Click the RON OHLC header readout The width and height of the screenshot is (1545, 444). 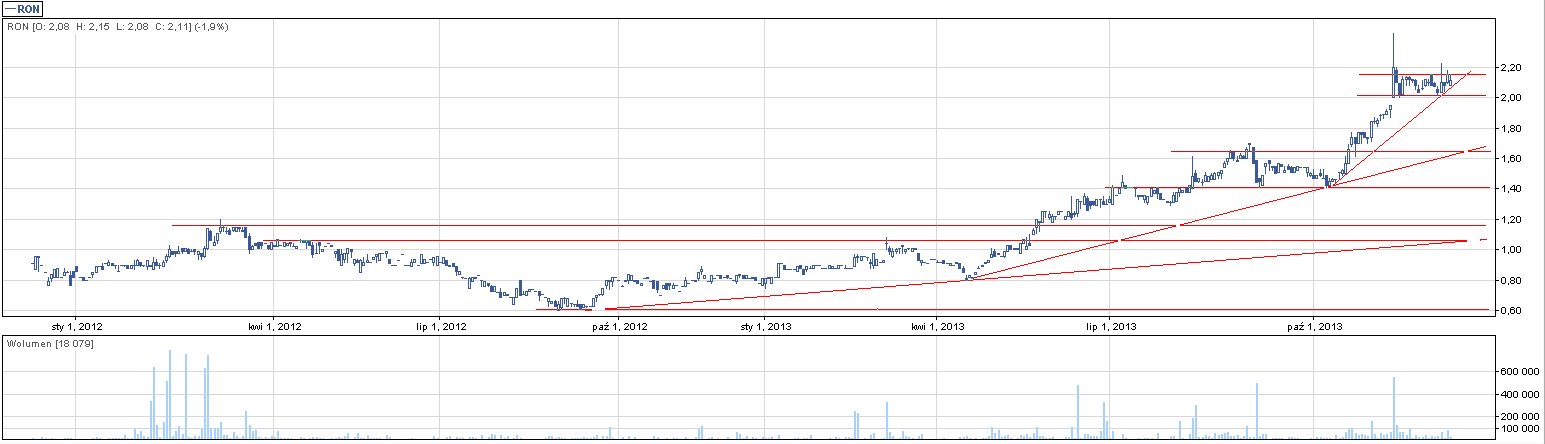(x=118, y=26)
